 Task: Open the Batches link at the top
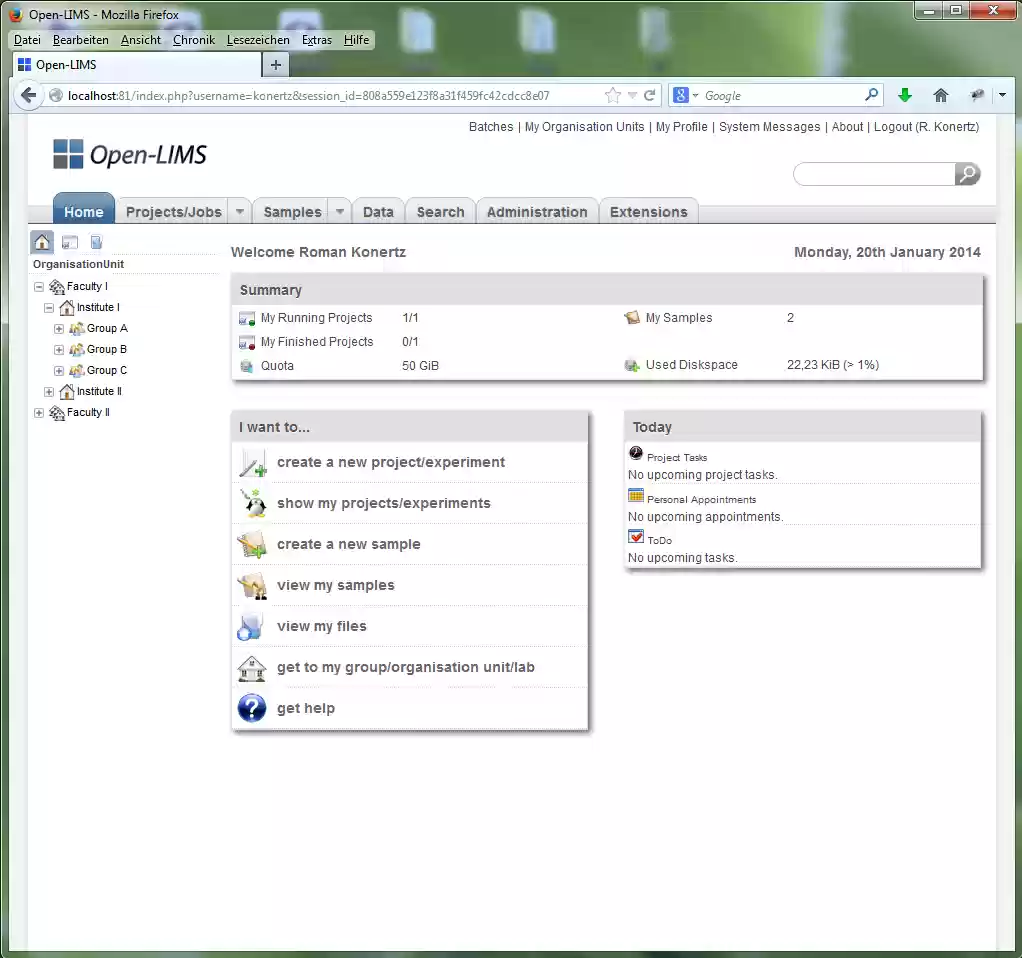pos(490,127)
